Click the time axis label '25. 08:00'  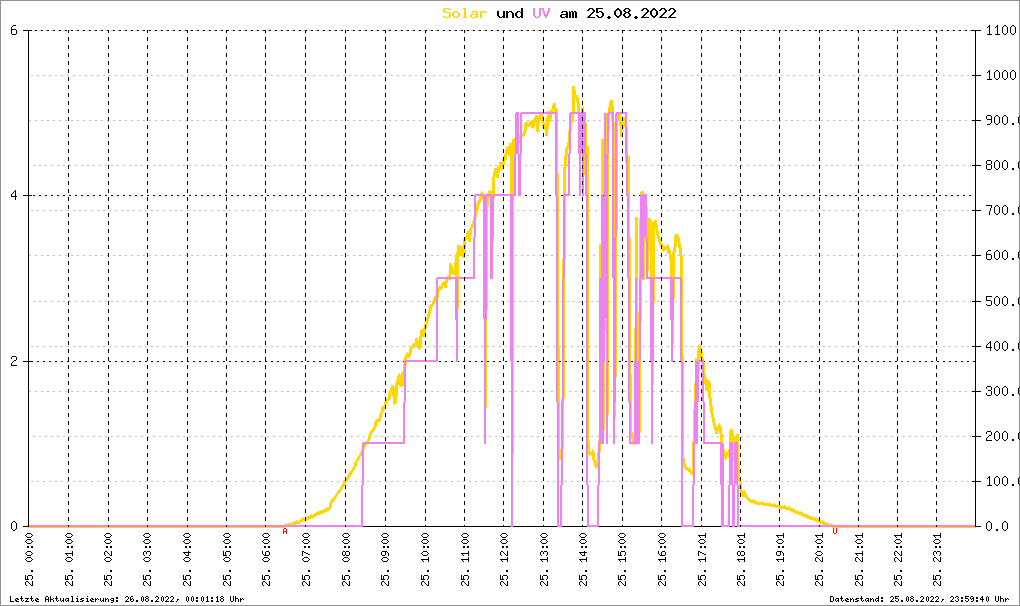point(345,559)
